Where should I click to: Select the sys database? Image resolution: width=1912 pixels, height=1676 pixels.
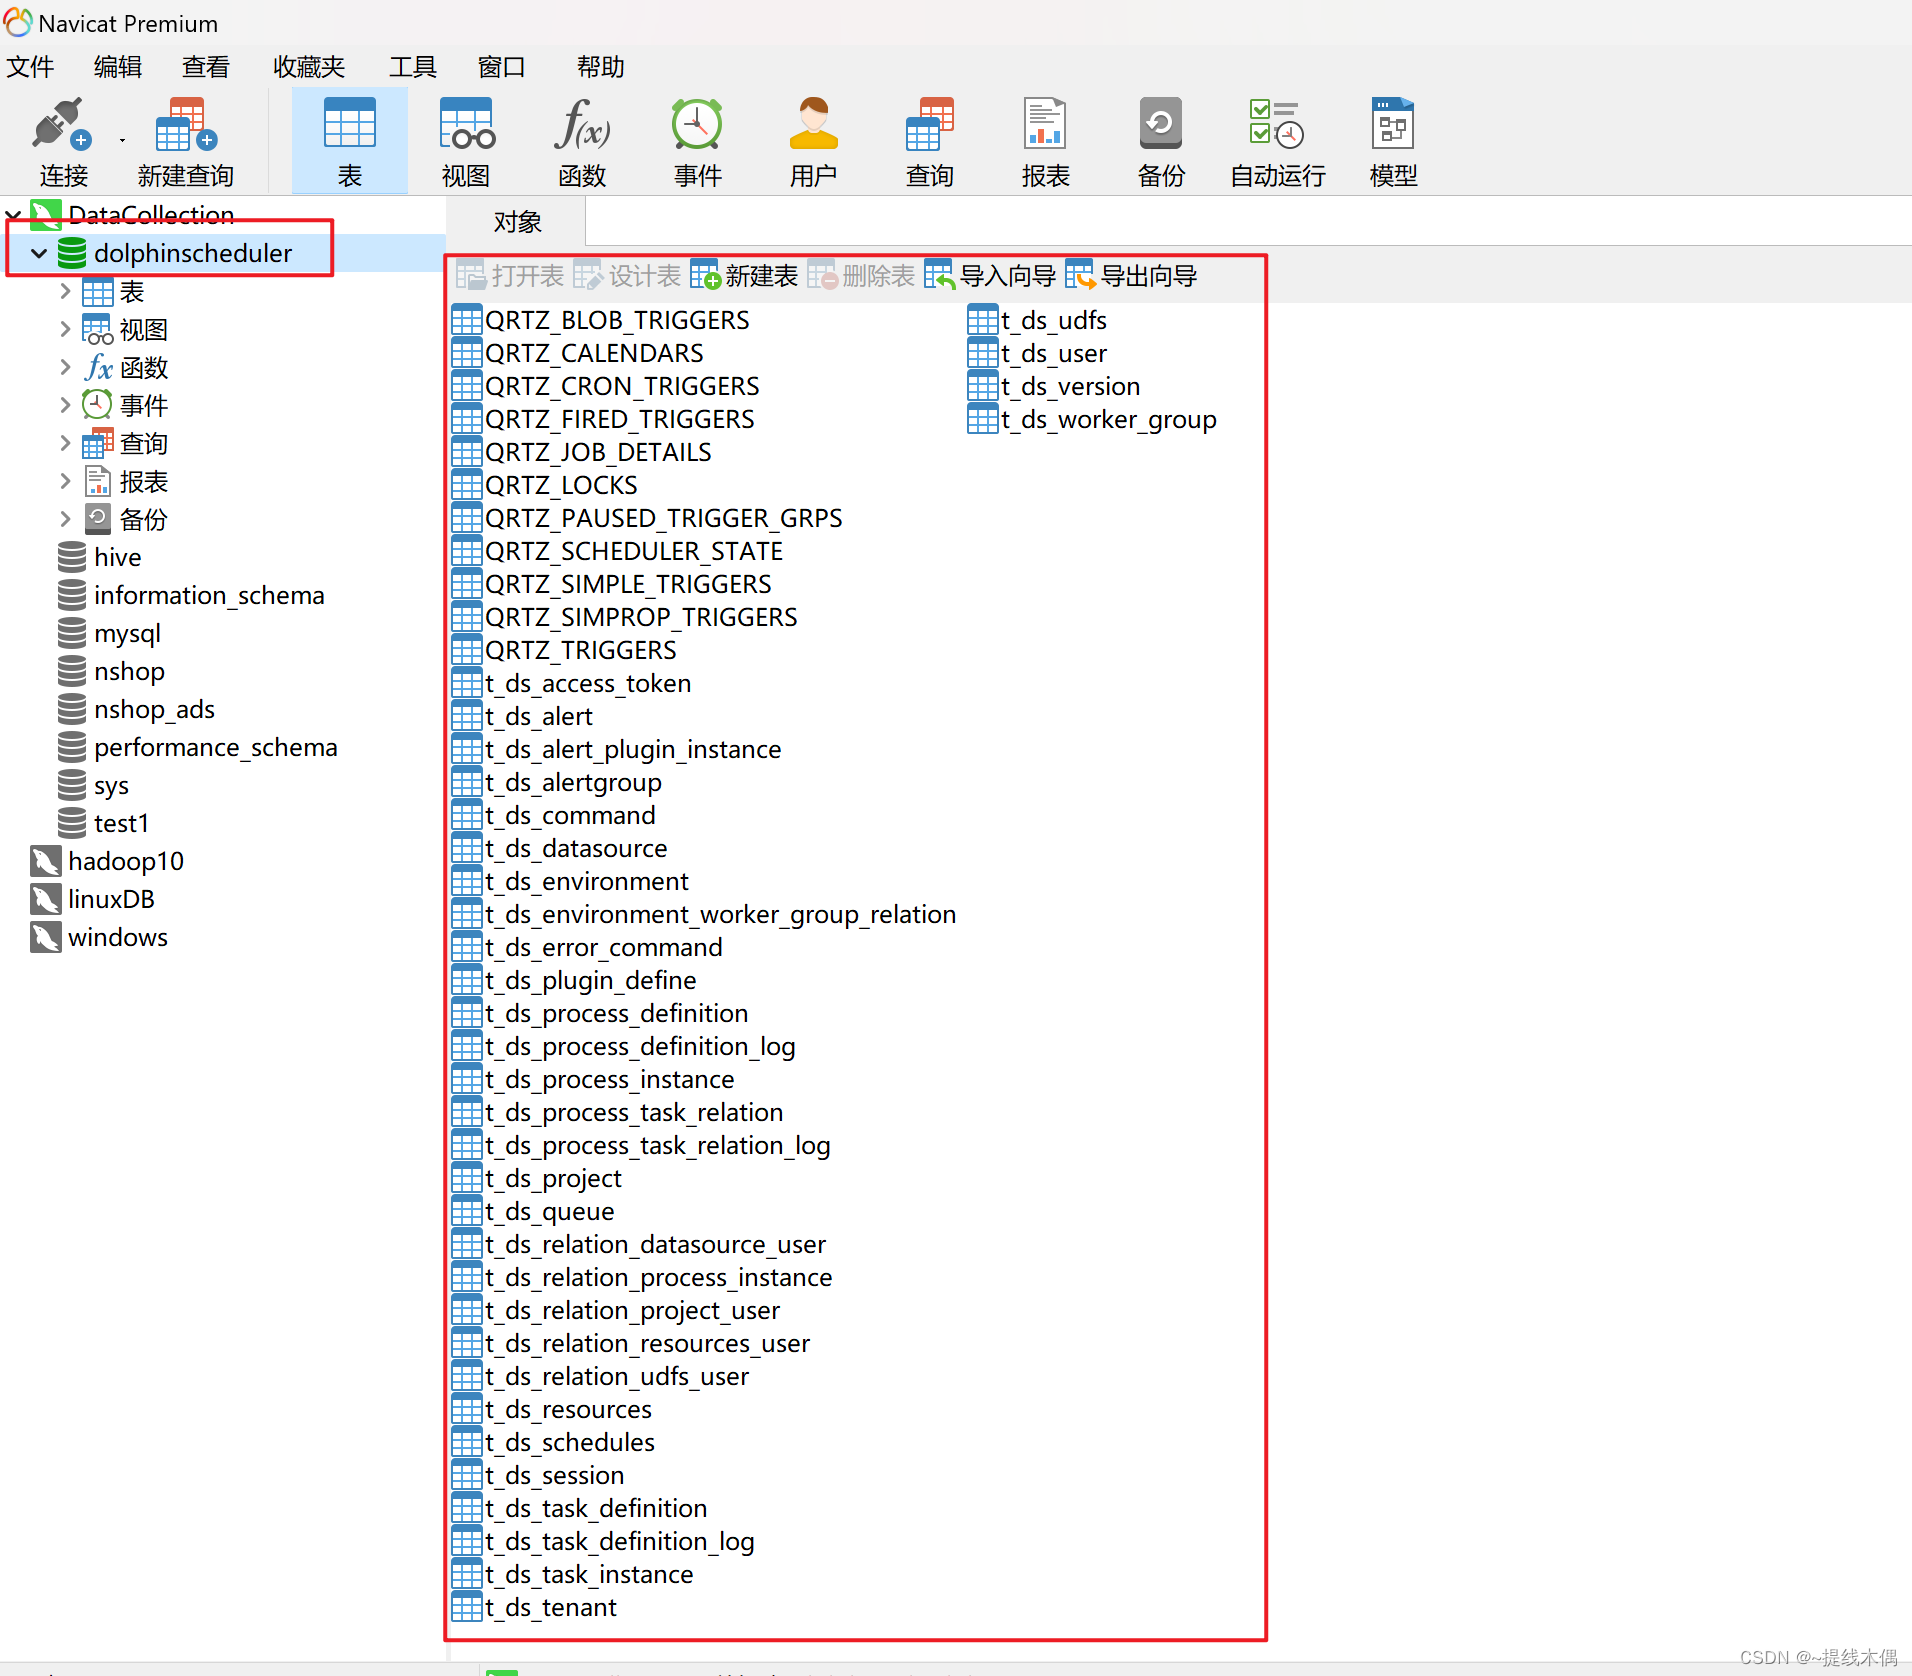tap(111, 785)
